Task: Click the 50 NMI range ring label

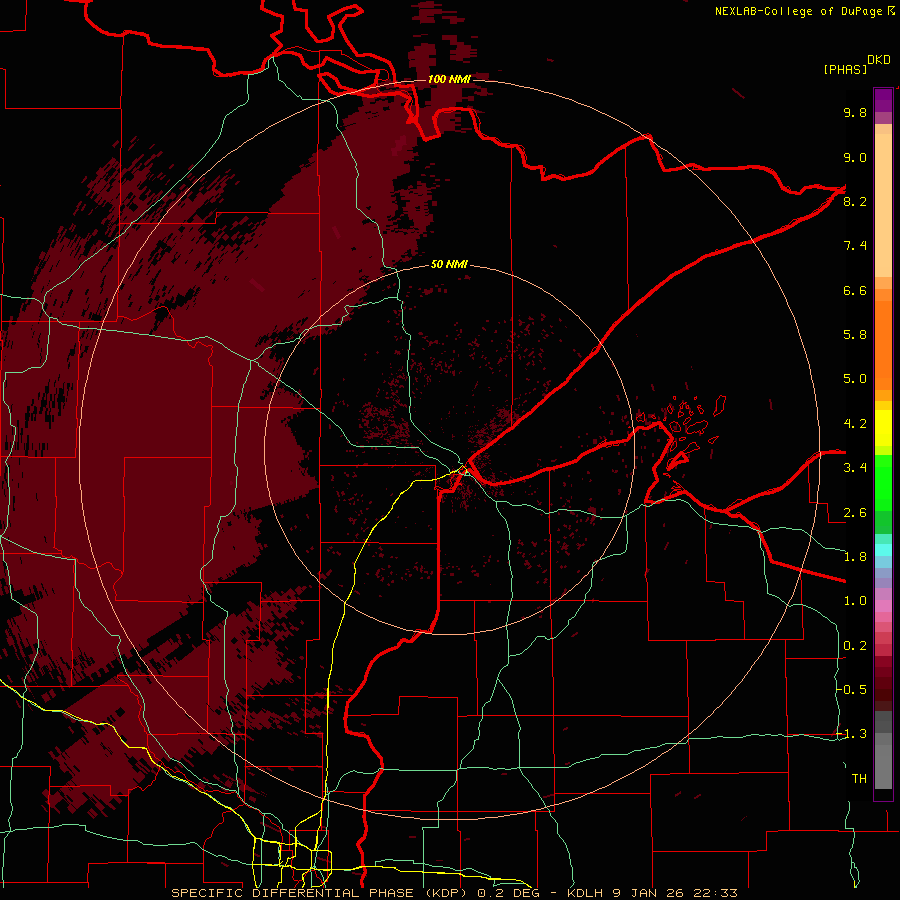Action: coord(449,264)
